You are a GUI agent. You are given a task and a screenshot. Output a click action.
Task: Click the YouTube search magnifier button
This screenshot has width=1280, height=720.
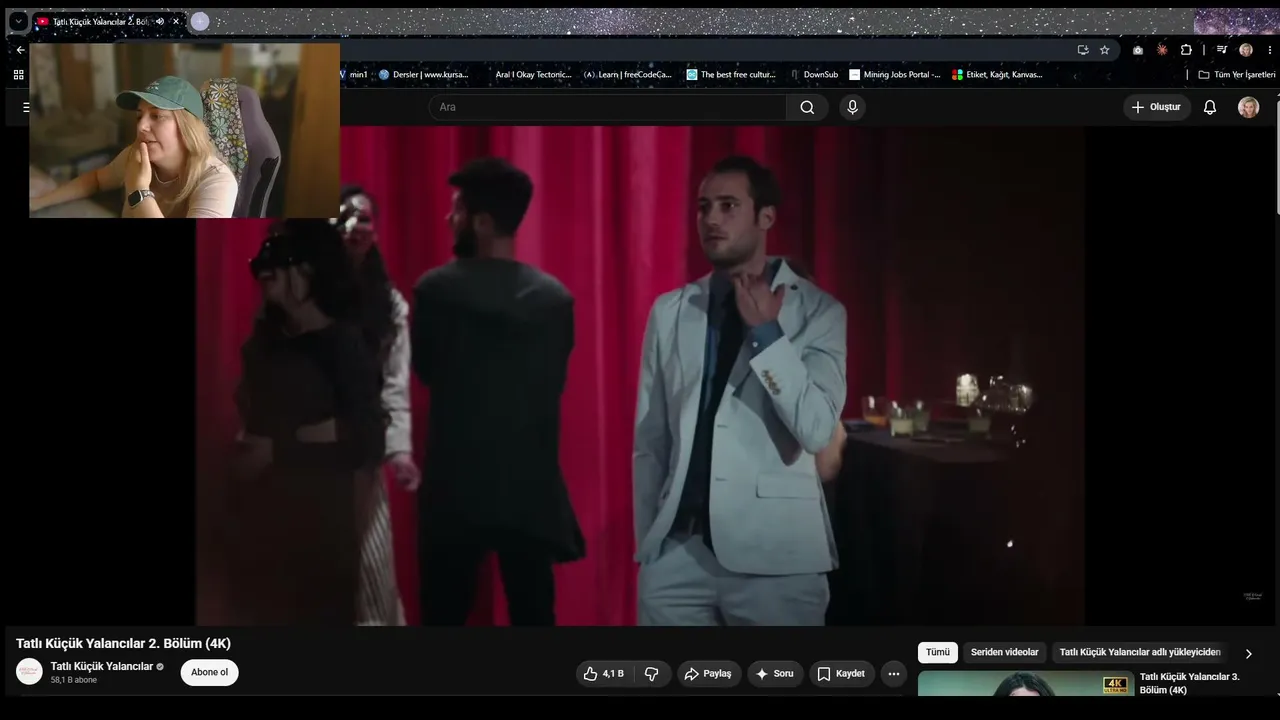point(807,107)
